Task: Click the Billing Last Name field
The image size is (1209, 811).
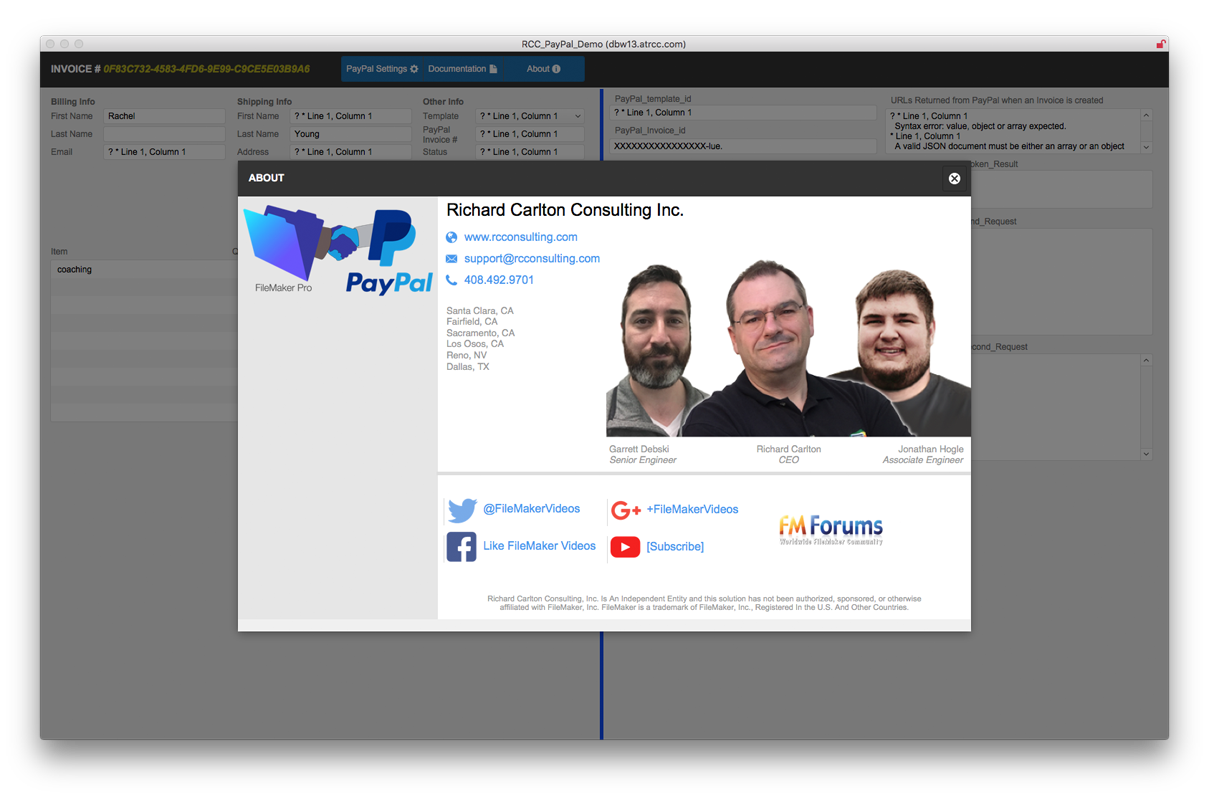Action: [164, 134]
